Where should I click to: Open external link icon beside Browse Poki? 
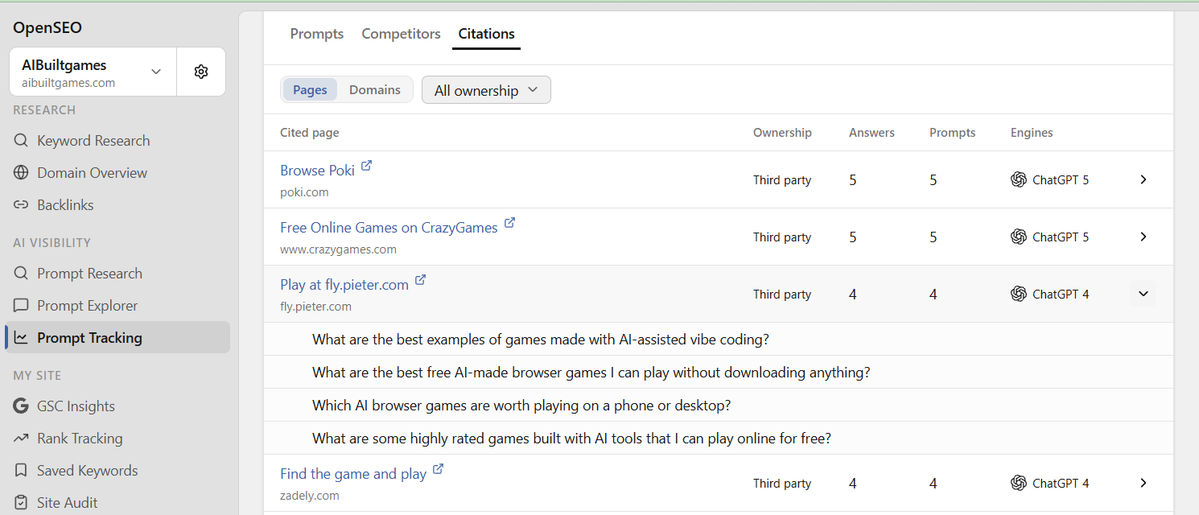tap(366, 165)
